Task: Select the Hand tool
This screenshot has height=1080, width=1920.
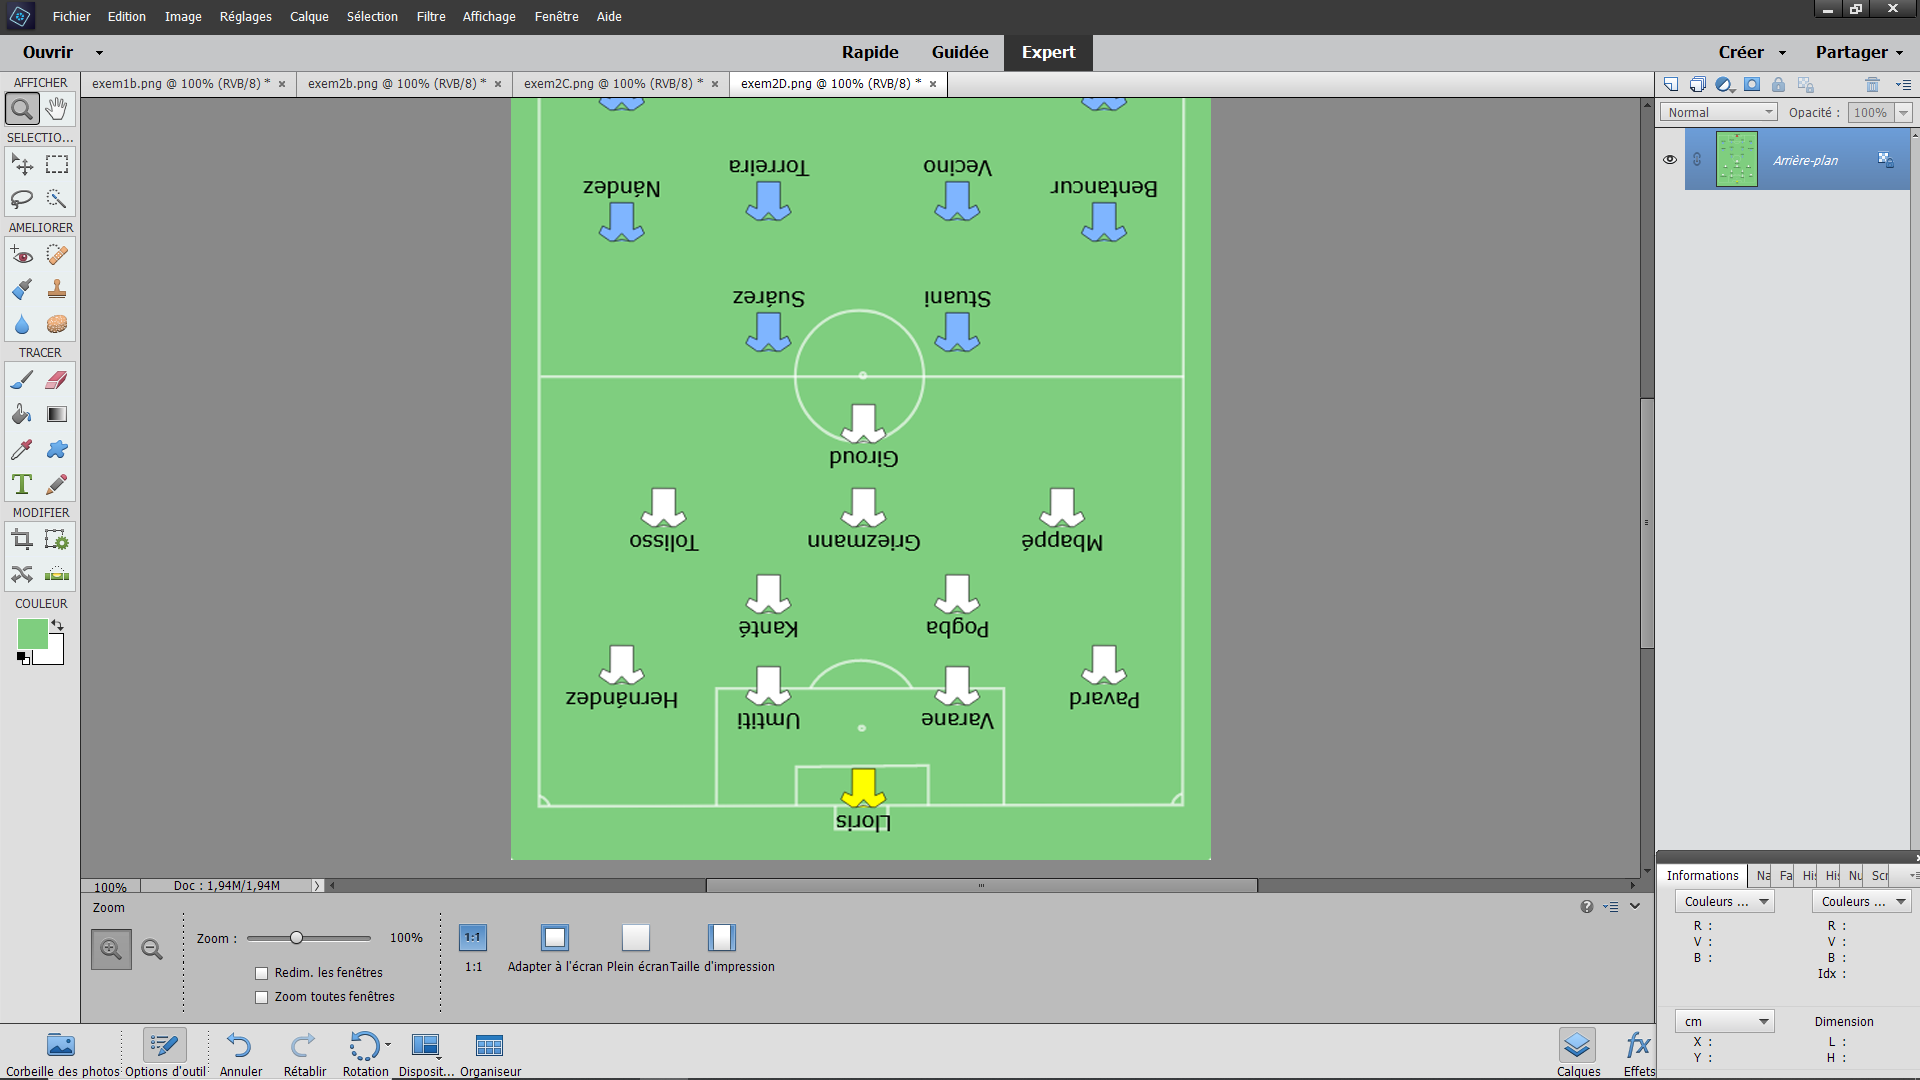Action: point(57,108)
